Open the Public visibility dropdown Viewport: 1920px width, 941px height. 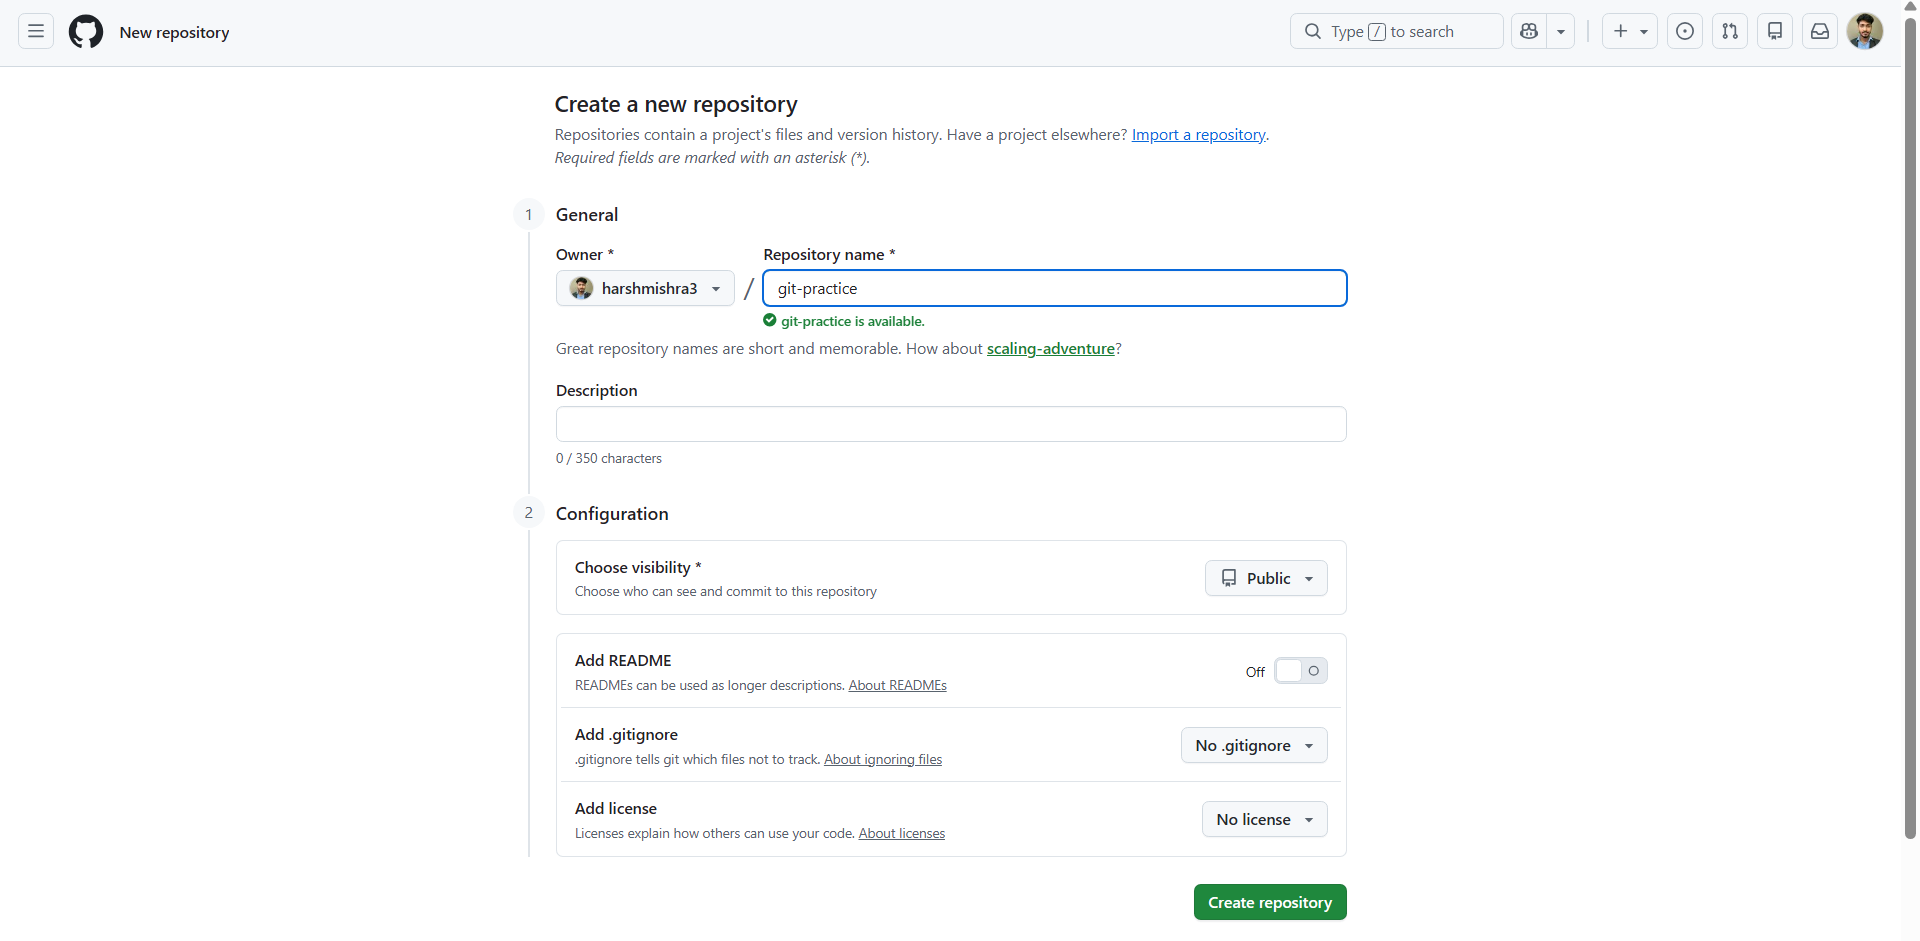(1266, 578)
